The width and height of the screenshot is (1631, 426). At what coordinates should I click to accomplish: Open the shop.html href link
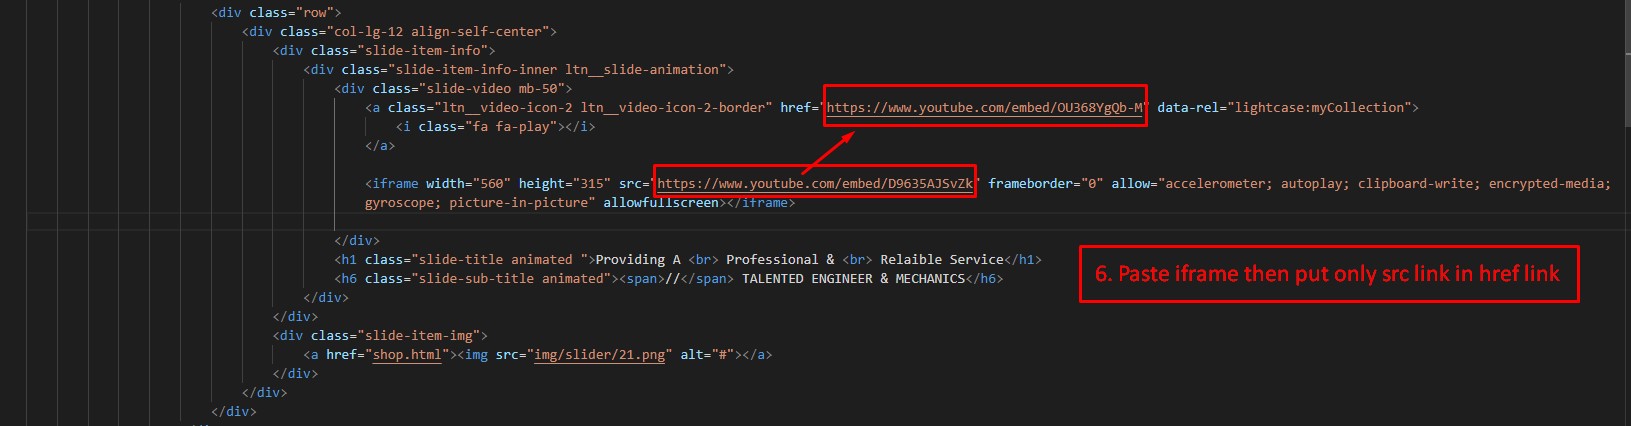(x=406, y=355)
